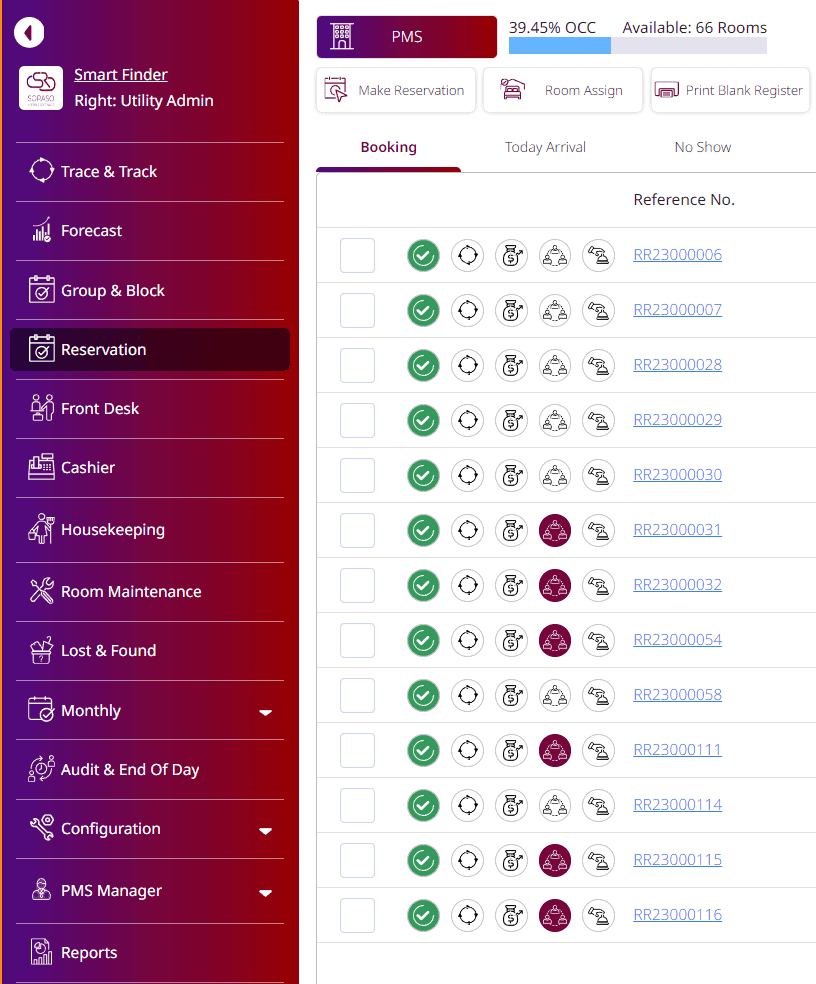The width and height of the screenshot is (816, 984).
Task: Click group sharing icon for RR23000058
Action: (x=555, y=695)
